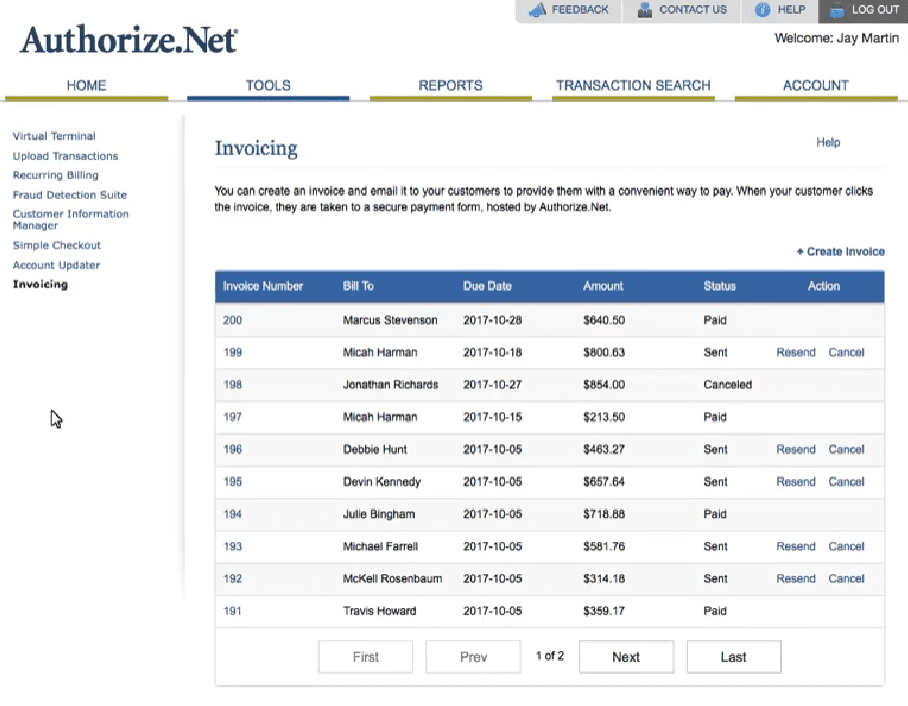Open invoice number 191

click(x=232, y=611)
